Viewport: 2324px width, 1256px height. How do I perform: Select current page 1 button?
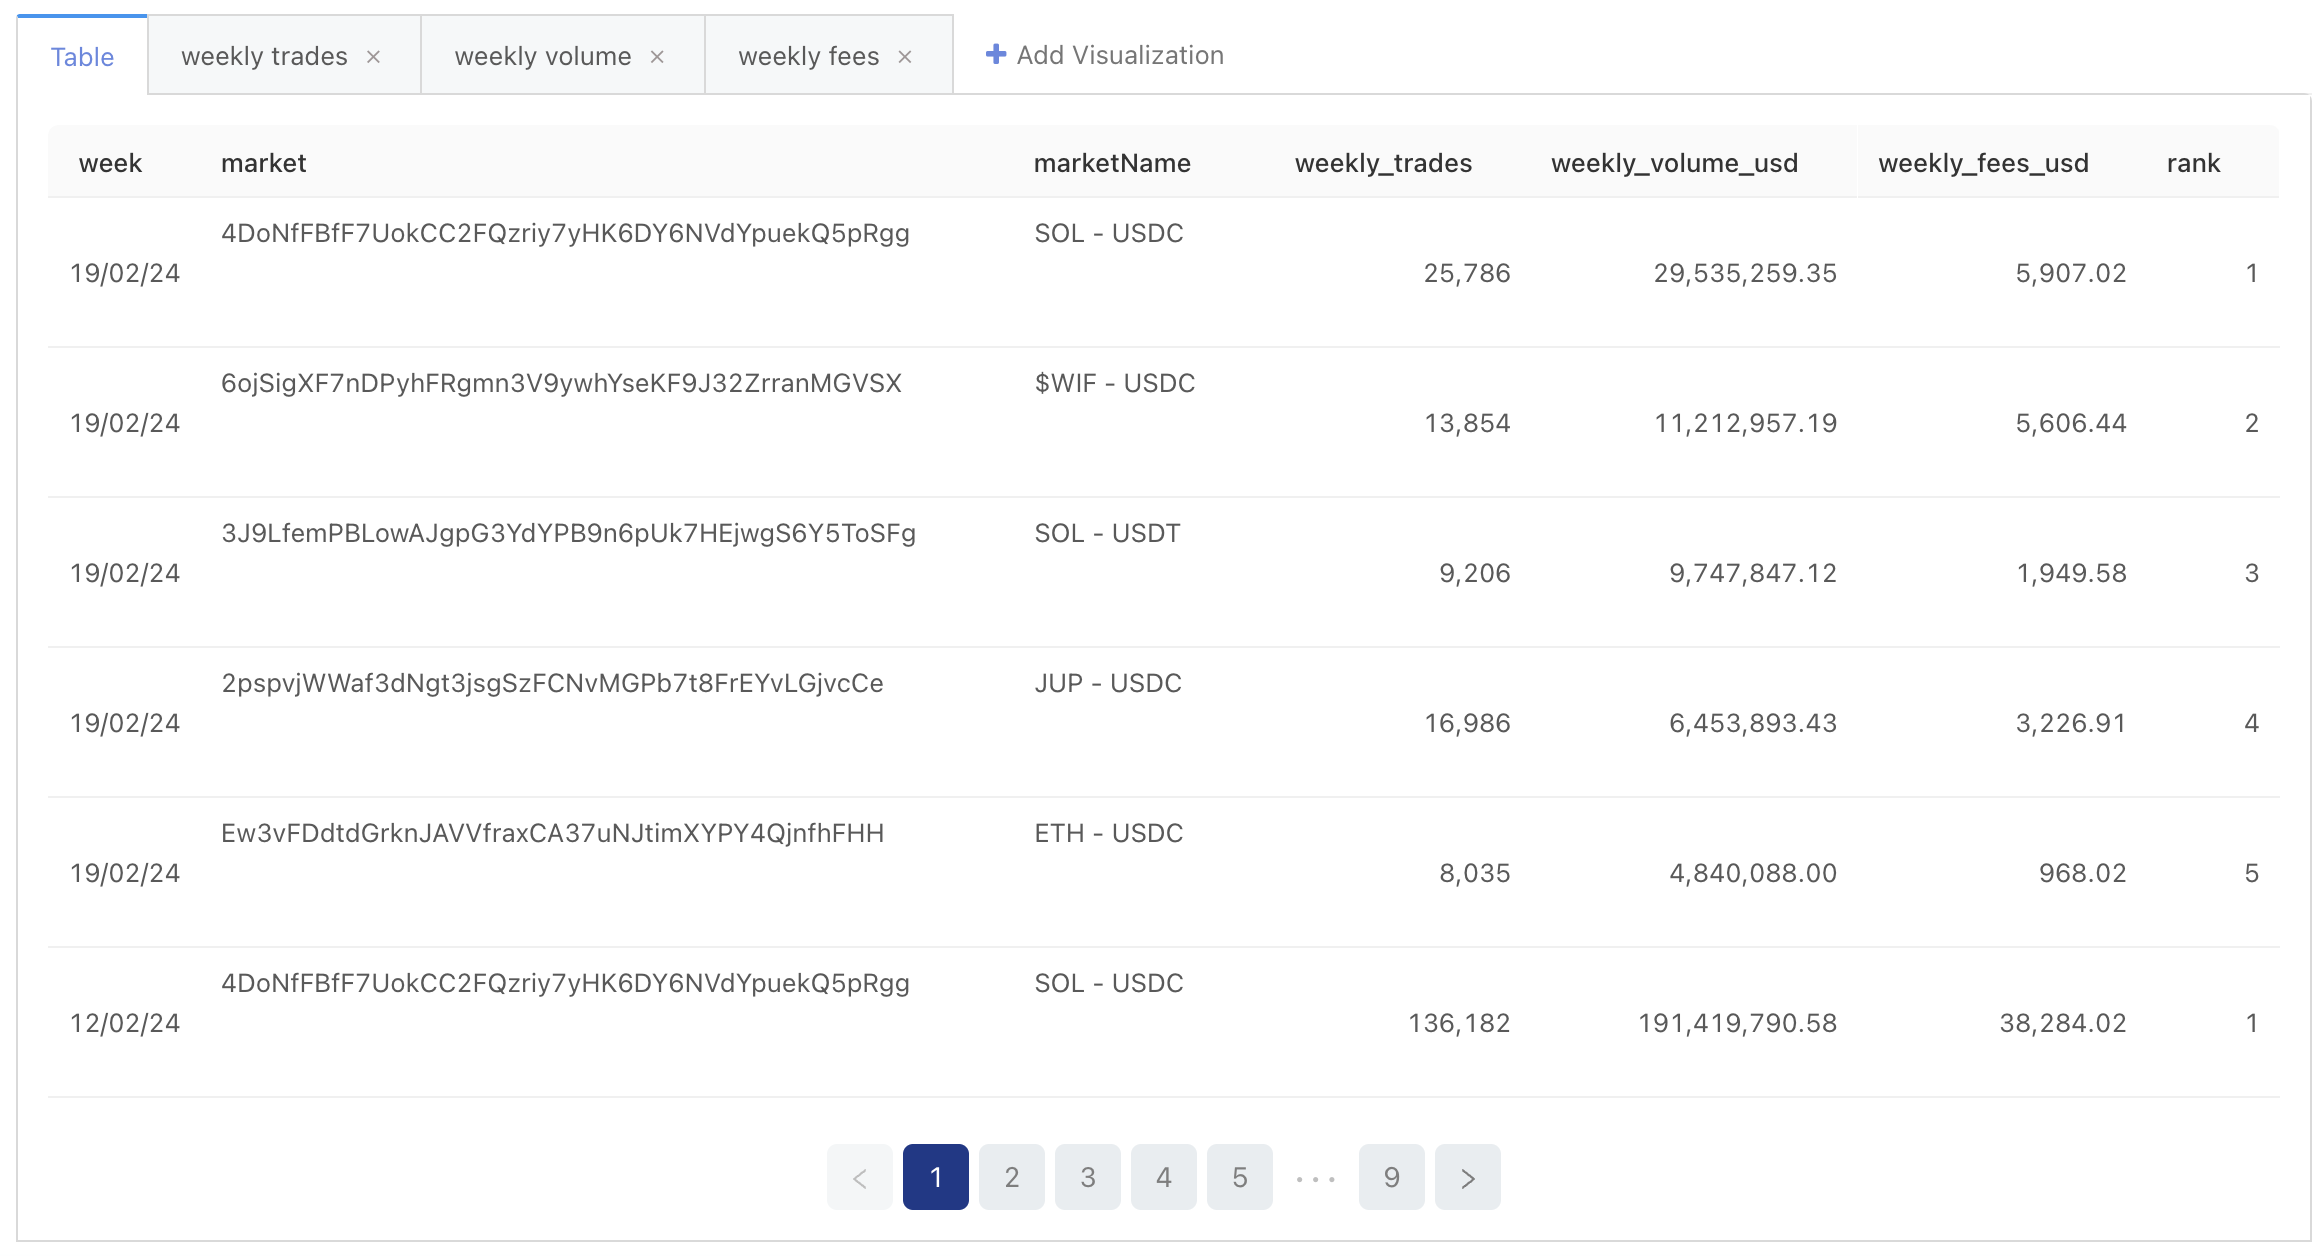[x=935, y=1177]
